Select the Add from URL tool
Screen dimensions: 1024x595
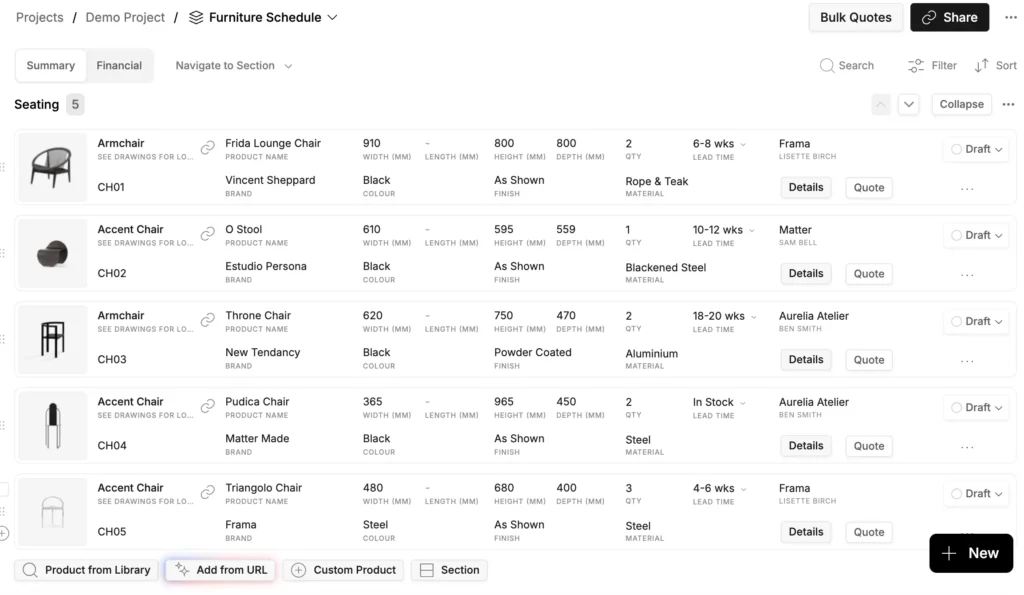219,569
